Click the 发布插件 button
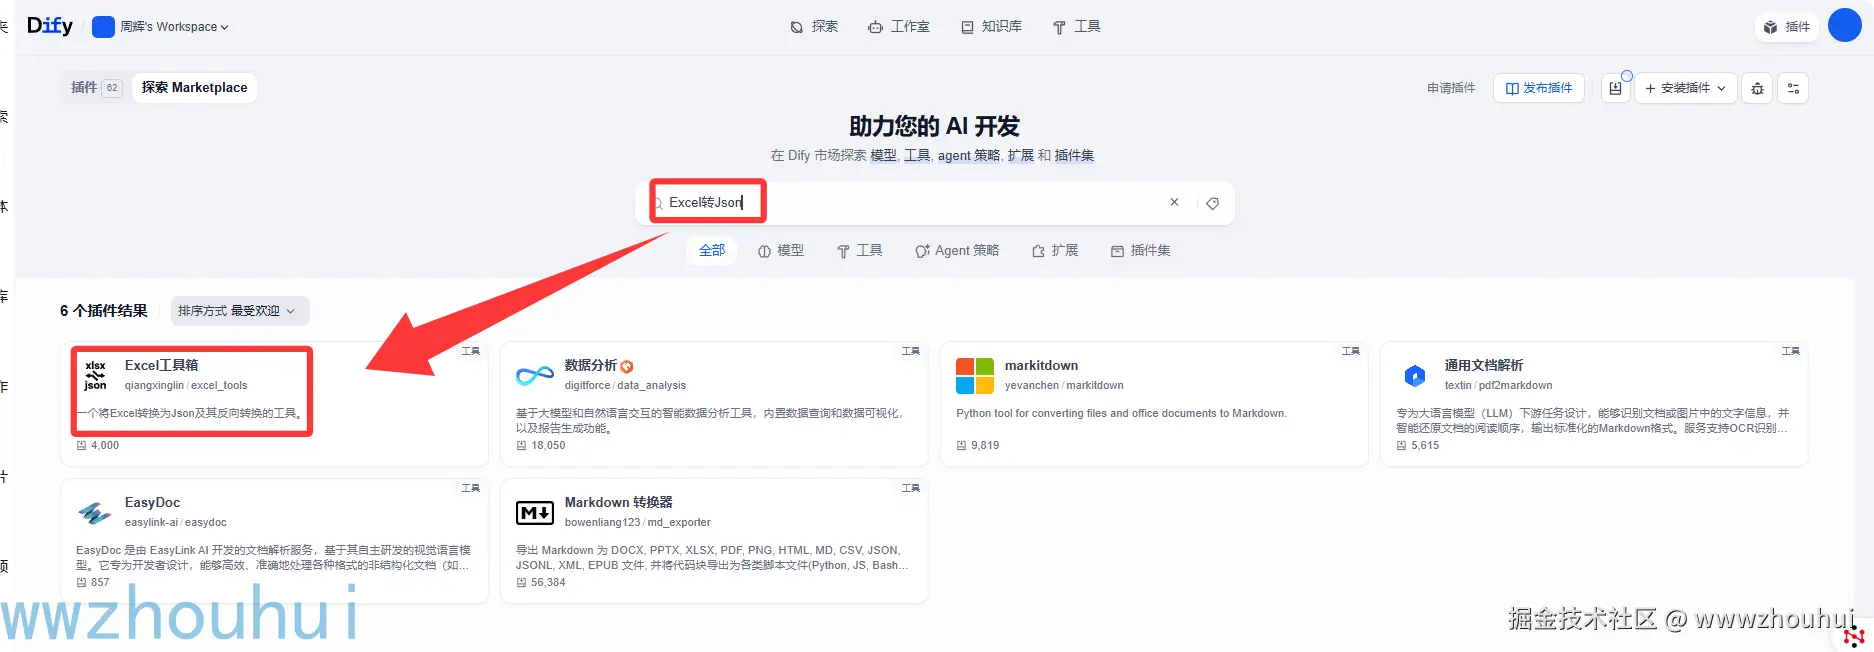This screenshot has width=1874, height=652. point(1539,88)
